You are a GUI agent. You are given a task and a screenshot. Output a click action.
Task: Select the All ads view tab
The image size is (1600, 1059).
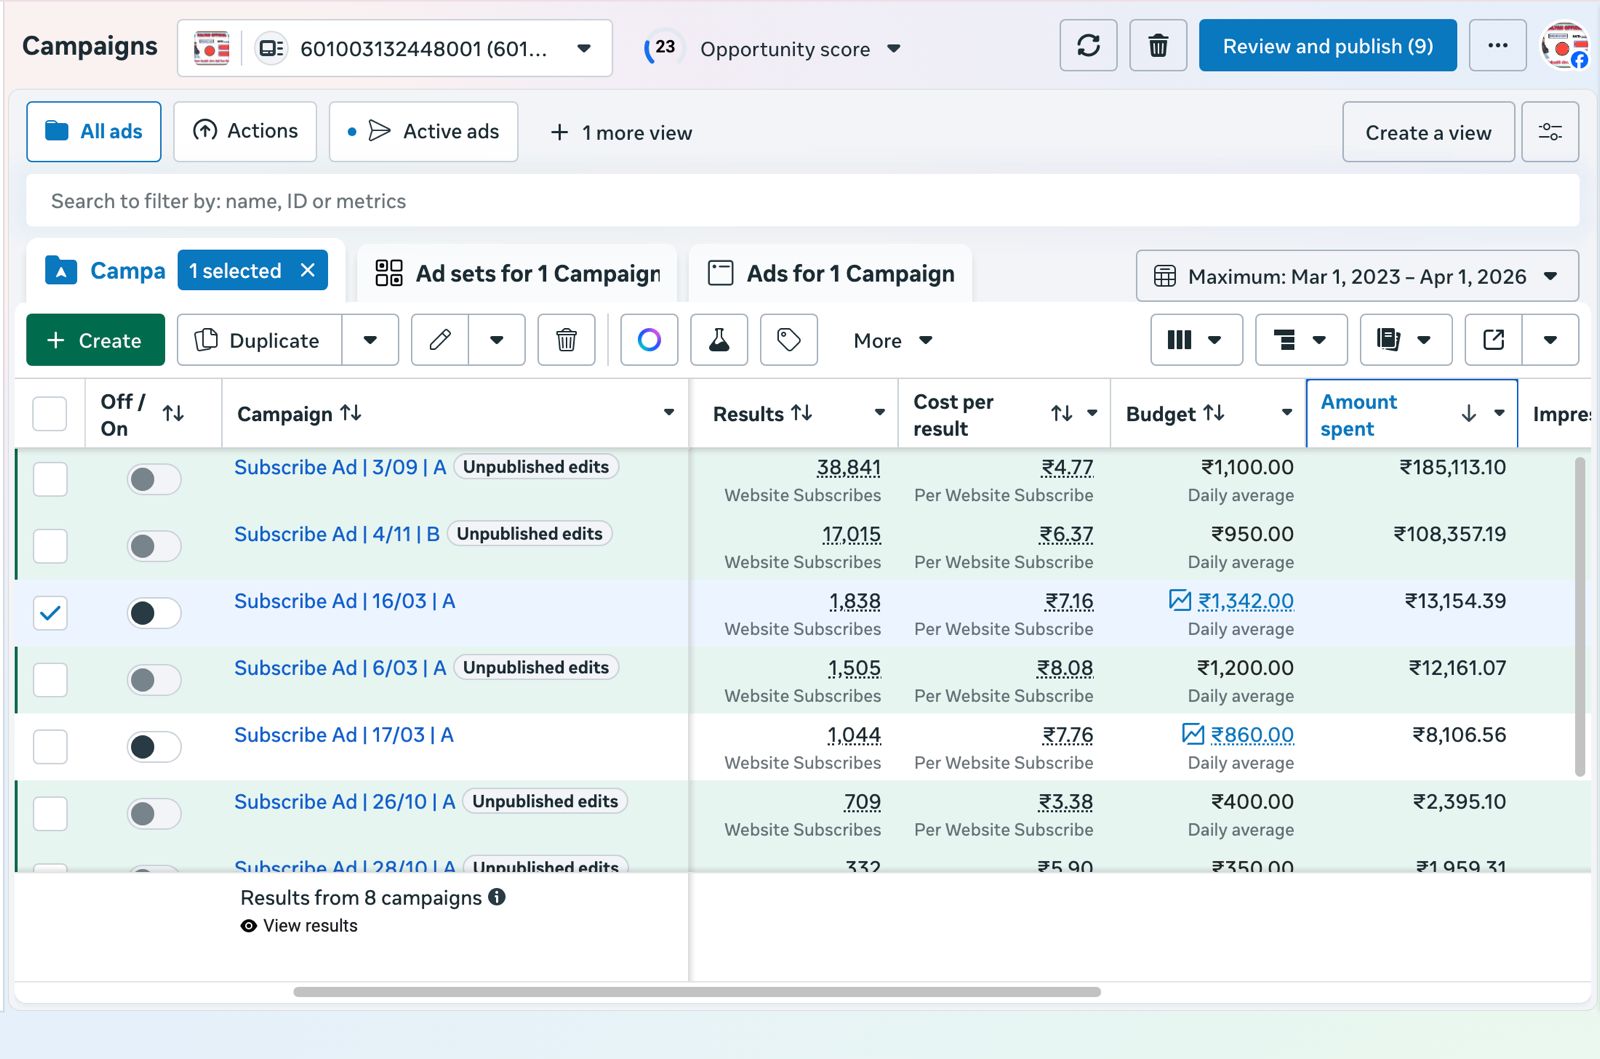94,132
